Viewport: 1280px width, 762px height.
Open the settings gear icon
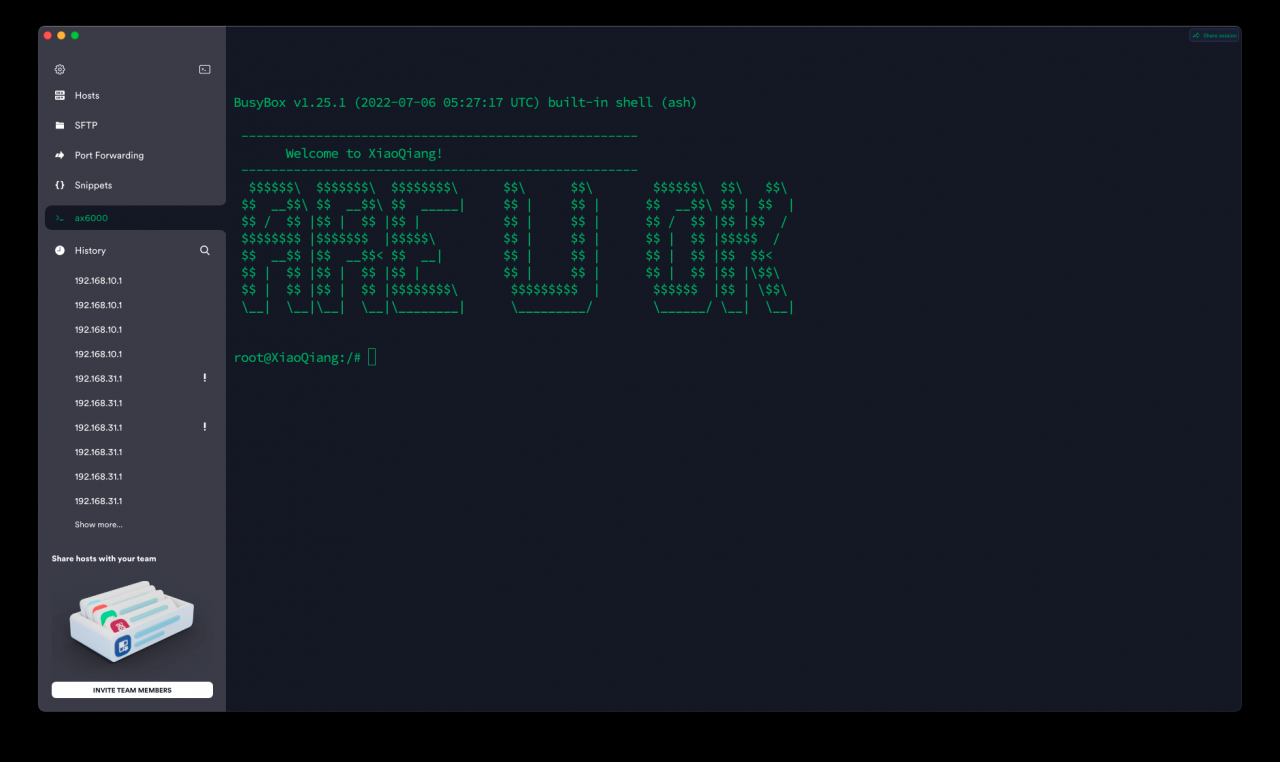[60, 69]
